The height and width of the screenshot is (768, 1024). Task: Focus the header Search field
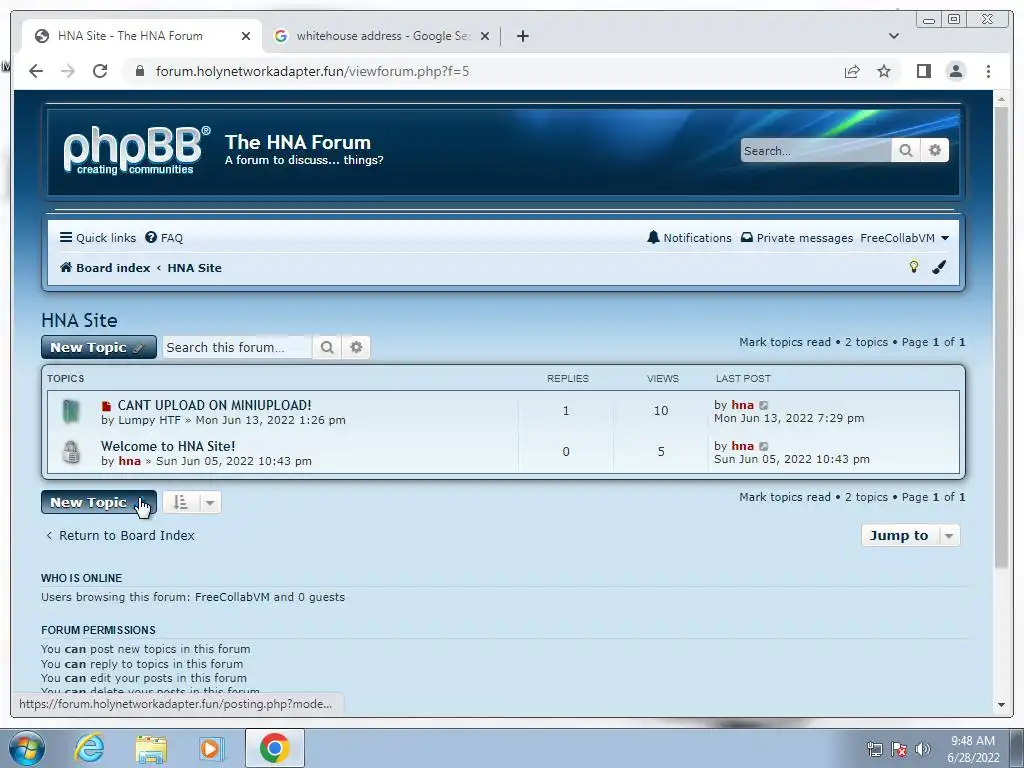coord(816,151)
